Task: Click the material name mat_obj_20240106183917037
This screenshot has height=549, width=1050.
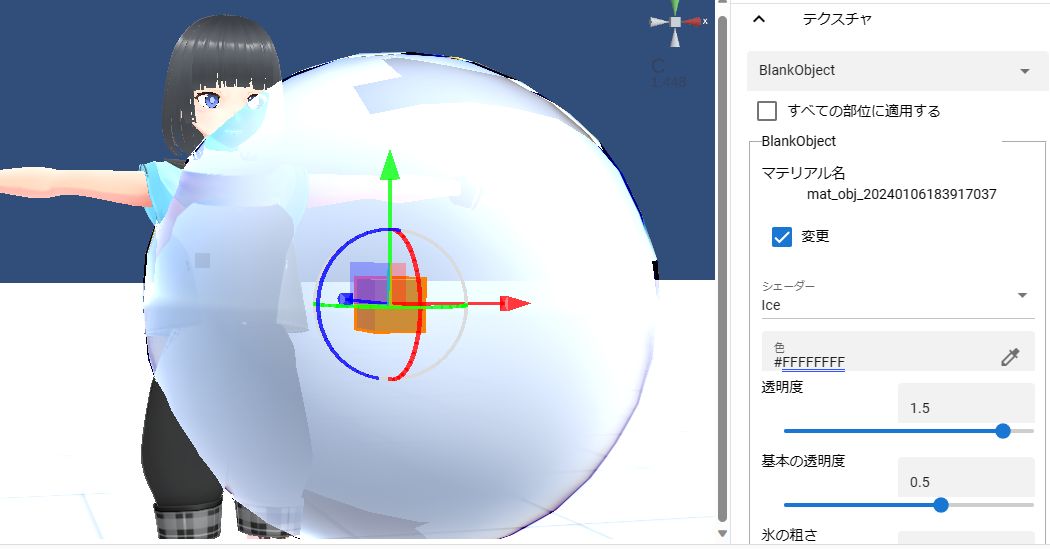Action: coord(901,194)
